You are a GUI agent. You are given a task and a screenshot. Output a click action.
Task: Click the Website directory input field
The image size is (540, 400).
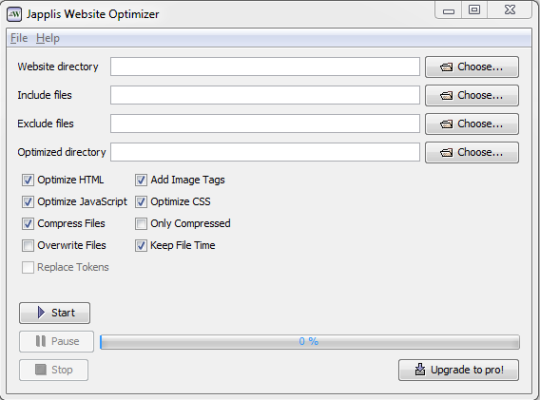tap(265, 66)
